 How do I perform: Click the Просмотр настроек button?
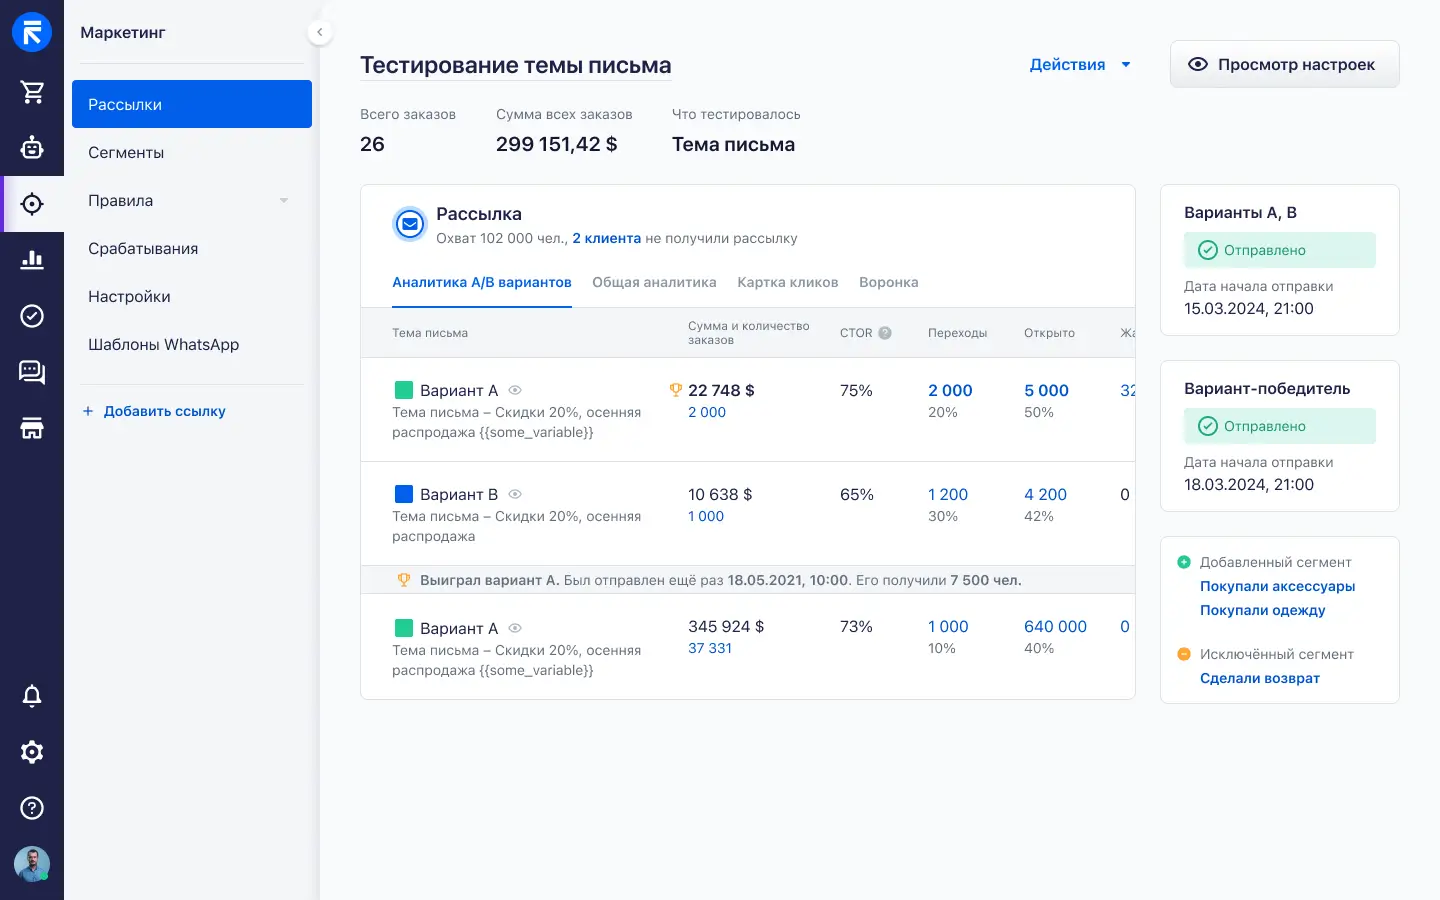[x=1284, y=65]
